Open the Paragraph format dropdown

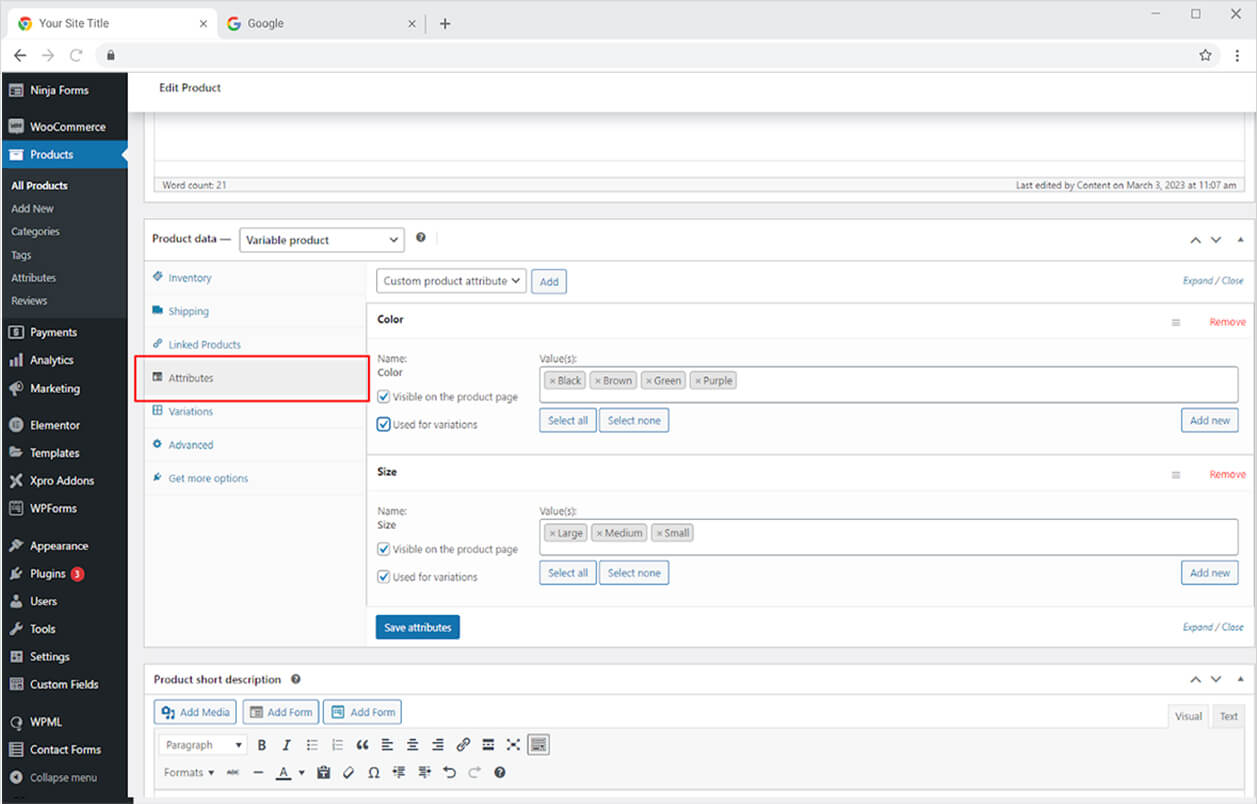pos(203,745)
